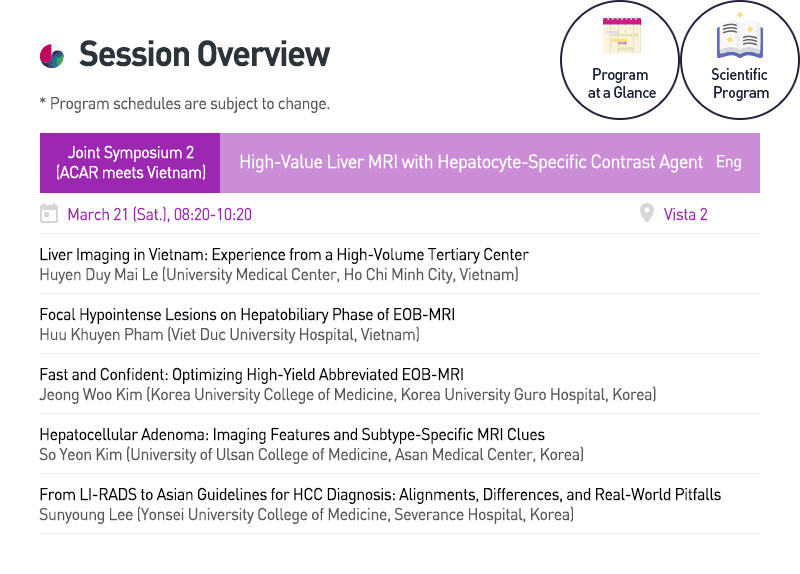Click the location pin icon near Vista 2
The image size is (800, 574).
pos(646,214)
